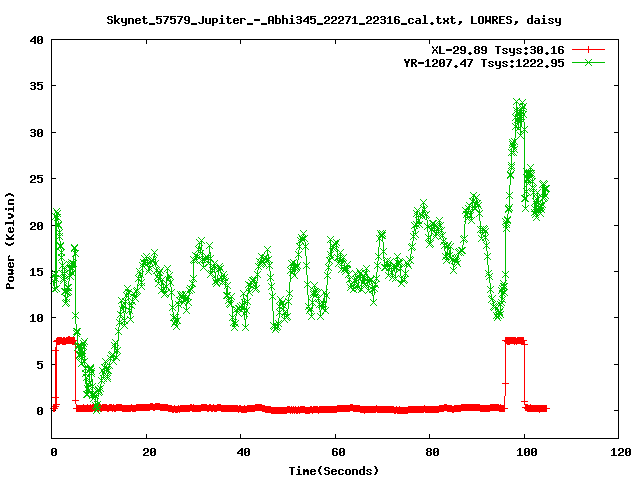The width and height of the screenshot is (640, 480).
Task: Click the flat red baseline at 60 seconds
Action: [336, 408]
